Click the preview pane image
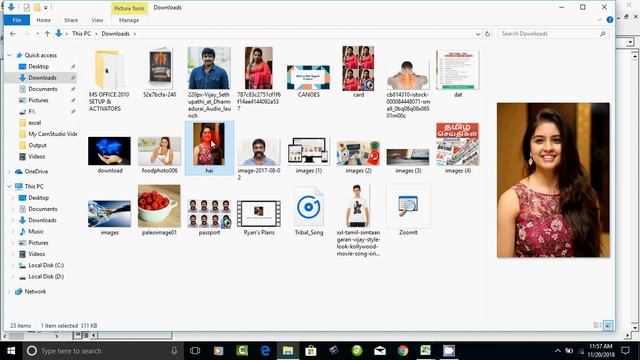 point(553,180)
